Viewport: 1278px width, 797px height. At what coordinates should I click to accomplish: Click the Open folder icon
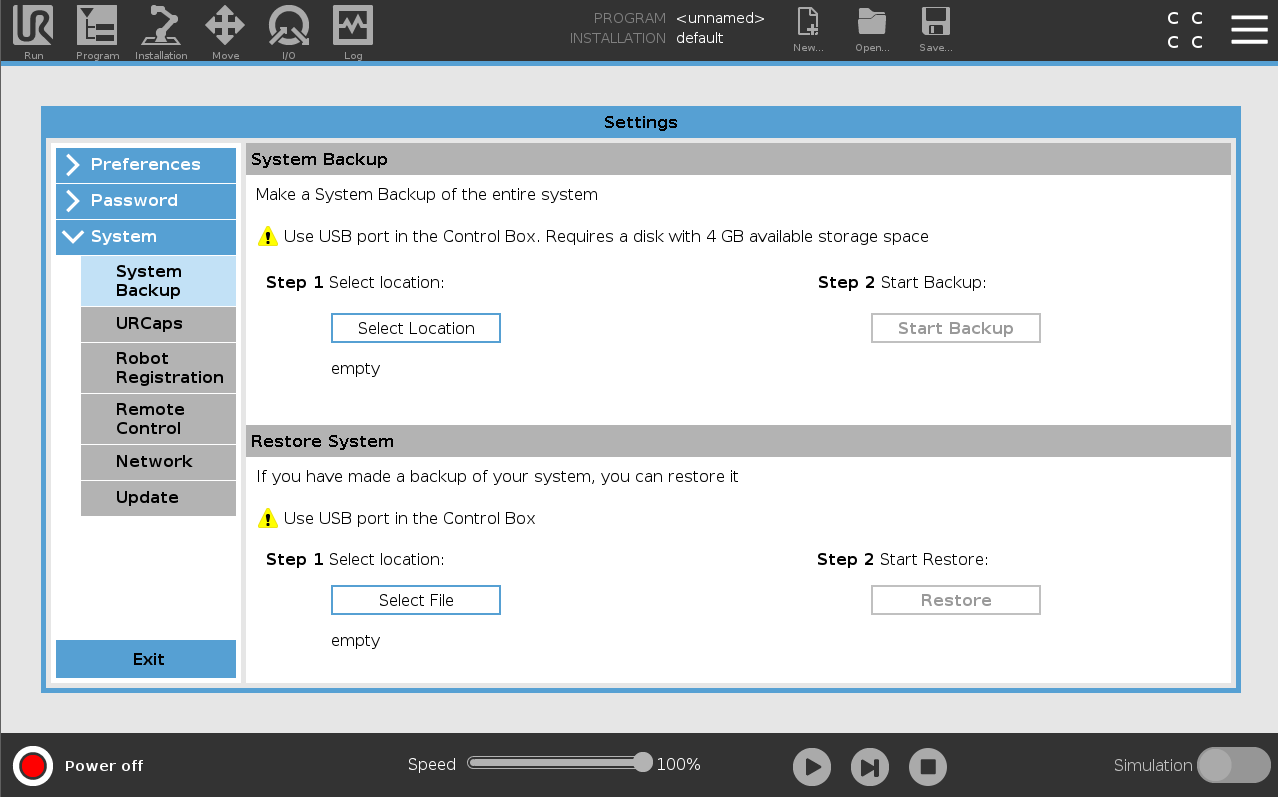[x=872, y=24]
